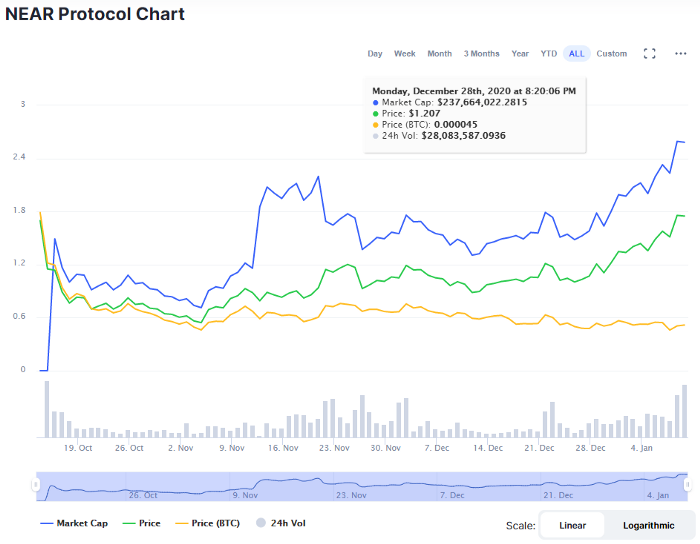Choose the 3 Months range
The height and width of the screenshot is (544, 700).
coord(481,54)
